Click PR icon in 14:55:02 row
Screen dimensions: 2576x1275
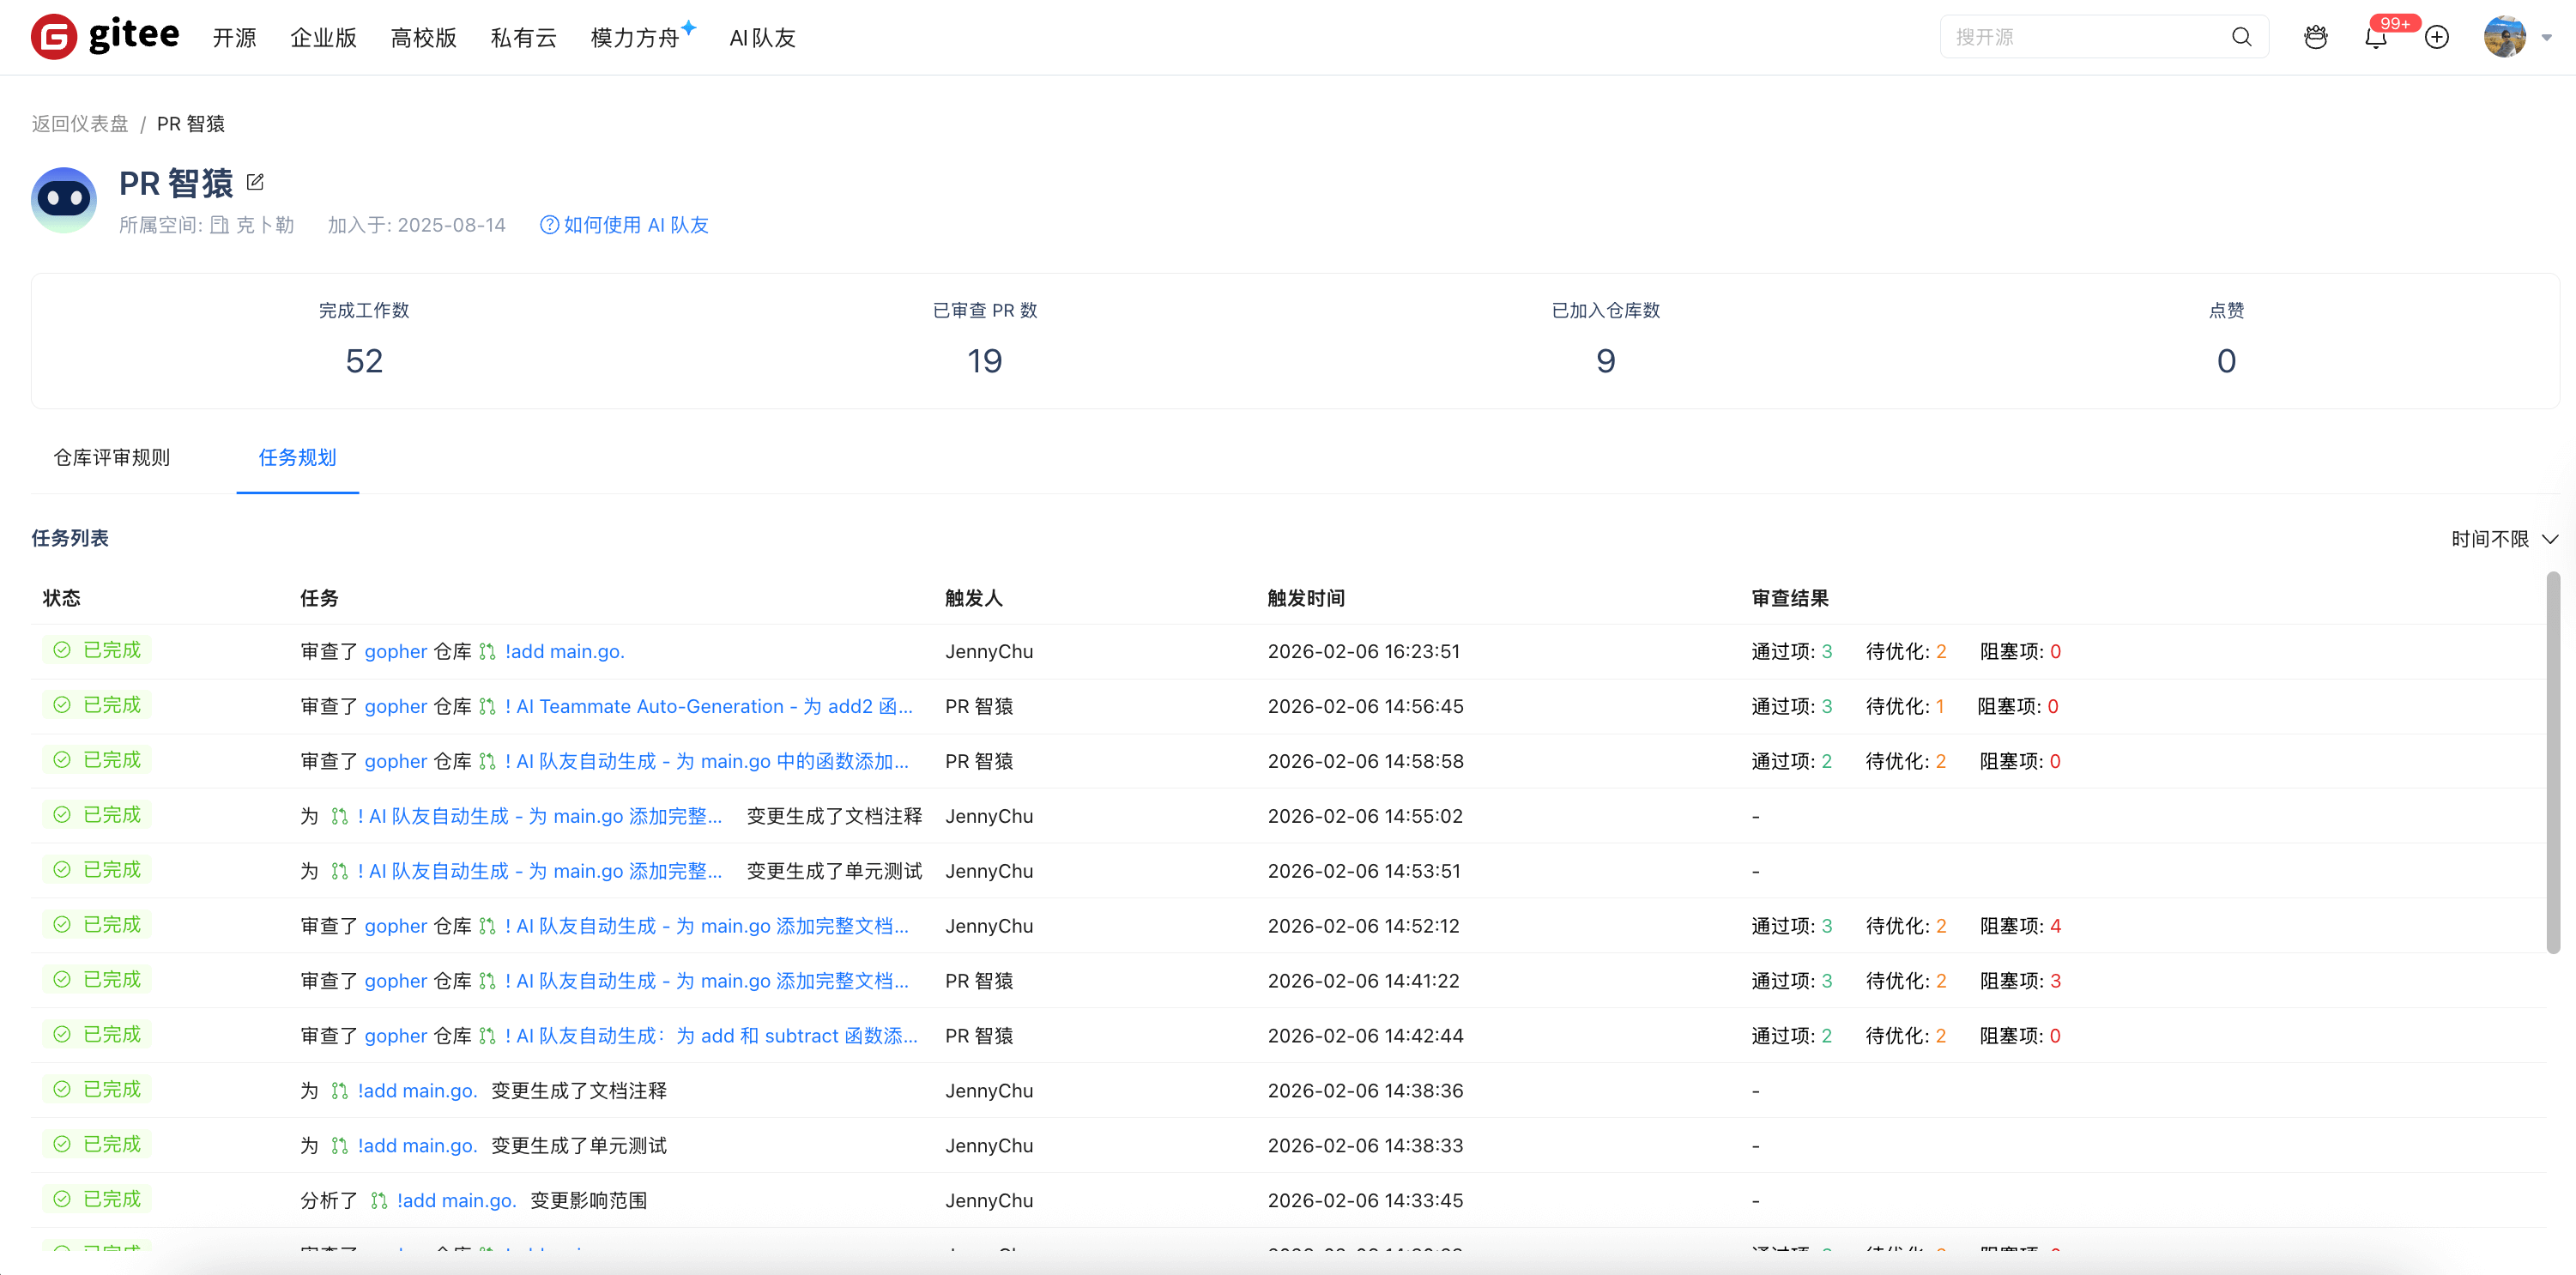339,817
